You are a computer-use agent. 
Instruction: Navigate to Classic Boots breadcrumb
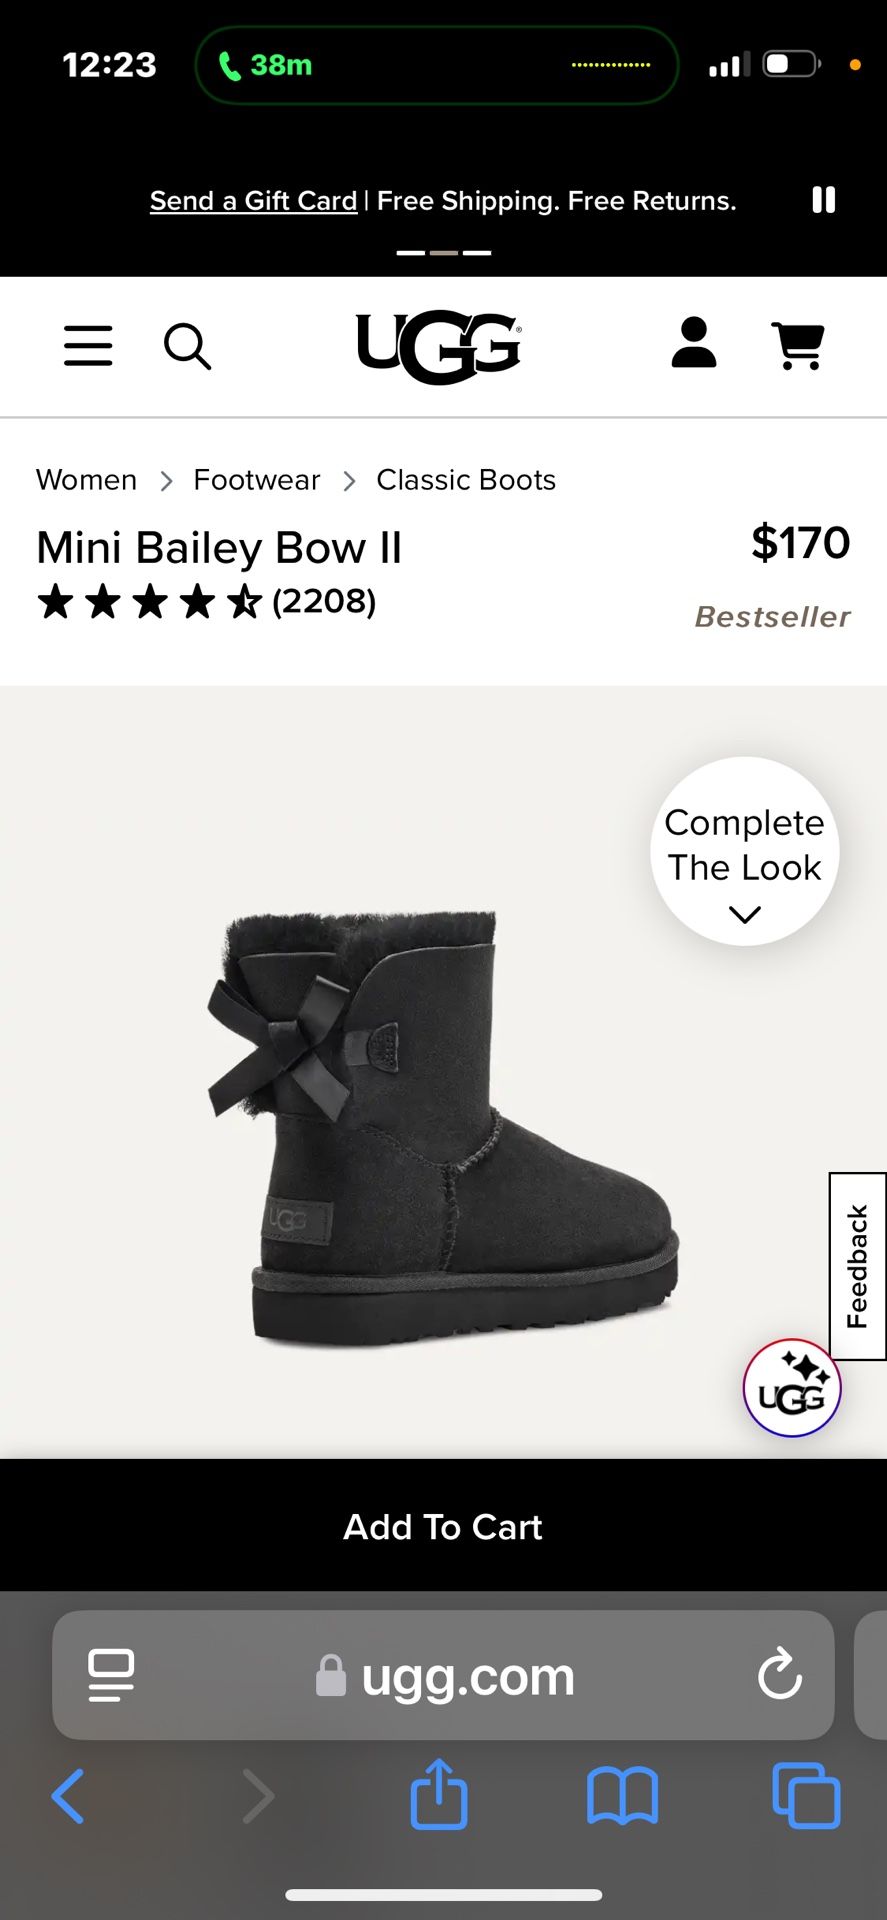coord(466,480)
